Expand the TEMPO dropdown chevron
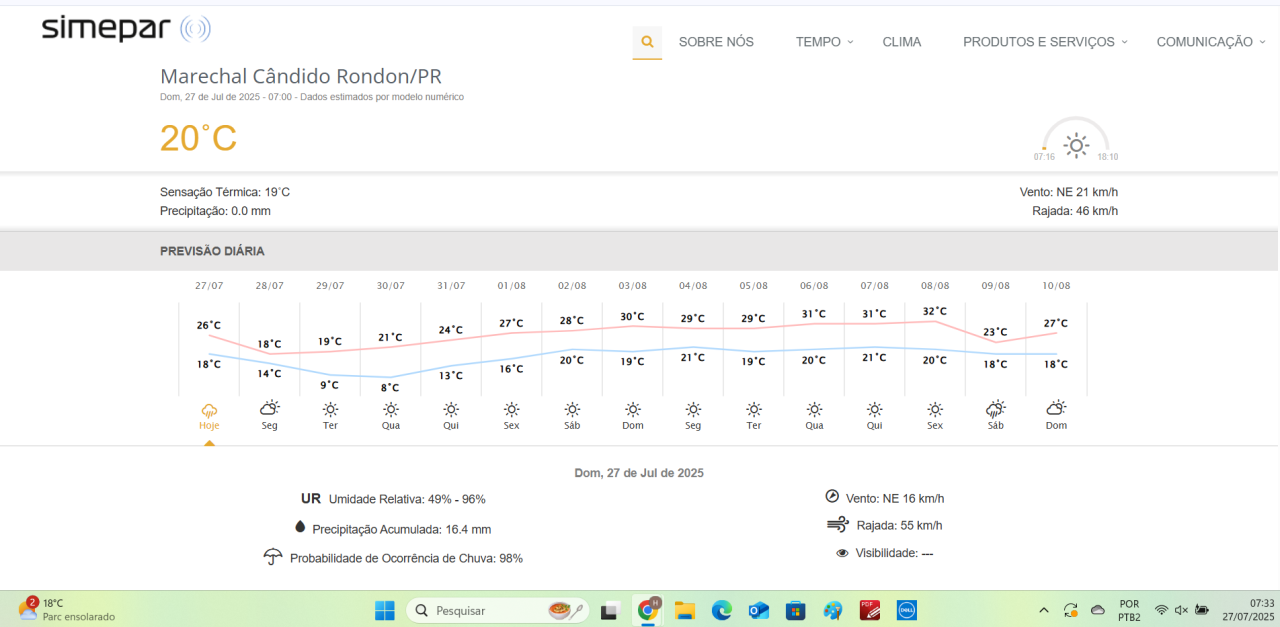 pyautogui.click(x=850, y=42)
